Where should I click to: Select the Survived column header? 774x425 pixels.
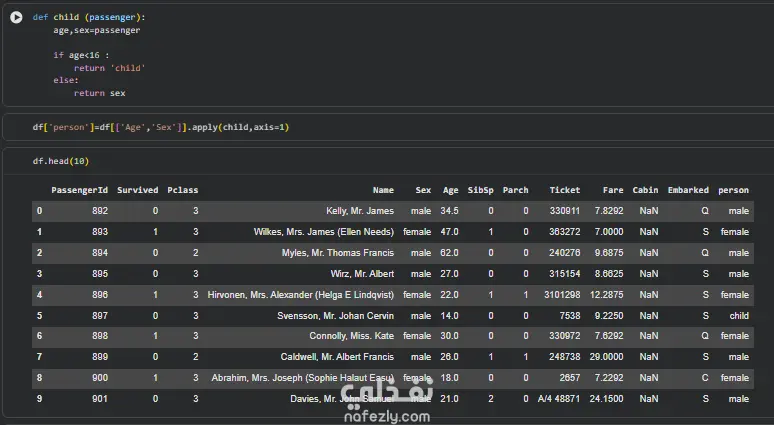tap(138, 190)
